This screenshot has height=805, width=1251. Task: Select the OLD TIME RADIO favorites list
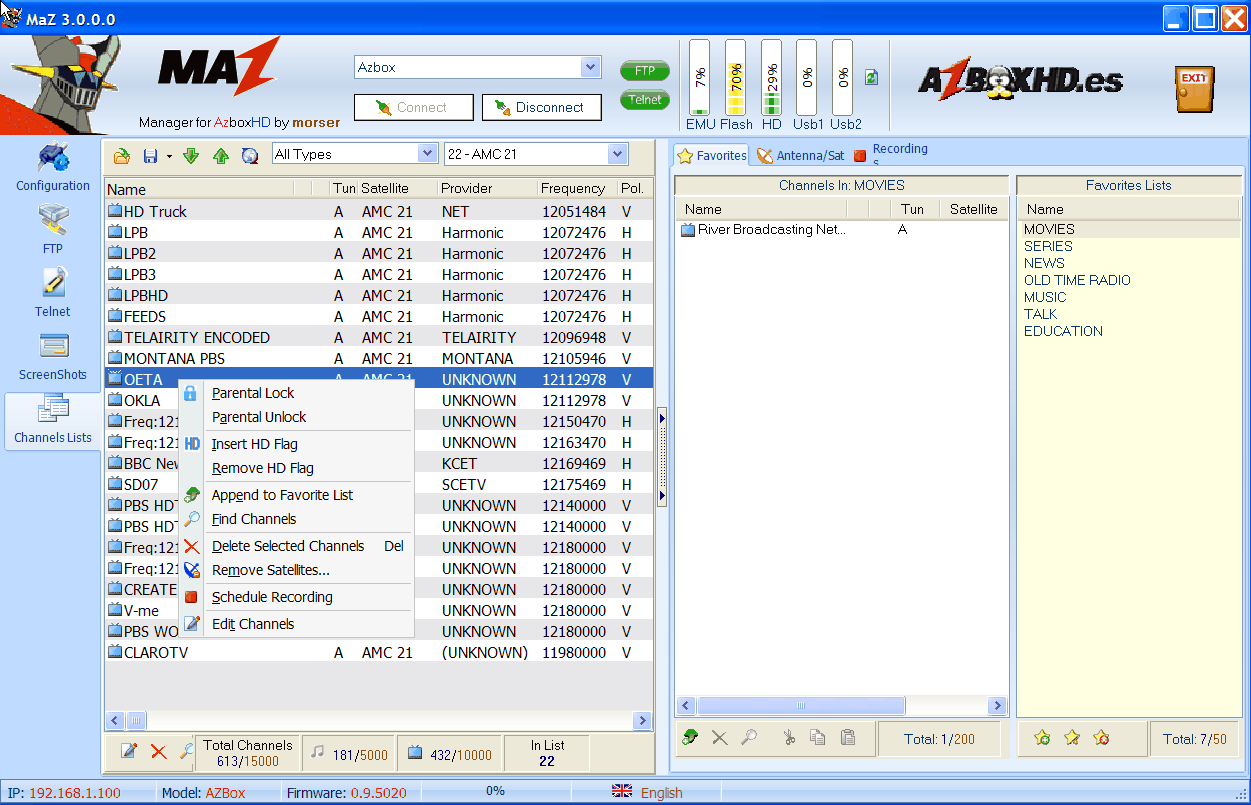click(1077, 280)
